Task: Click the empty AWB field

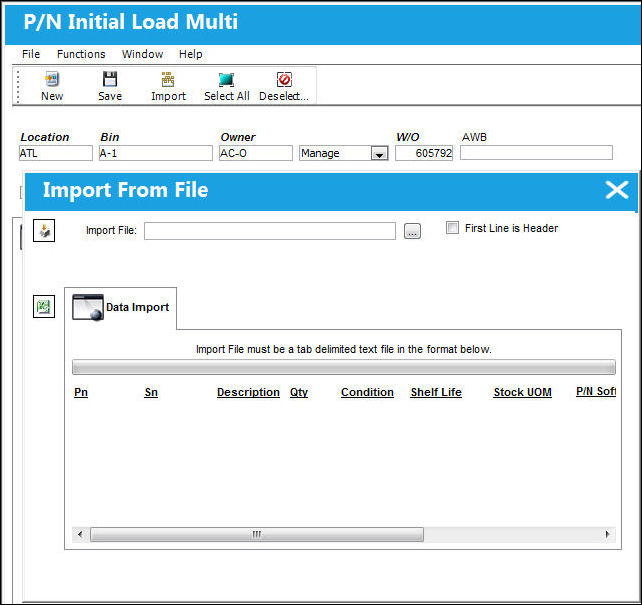Action: (x=536, y=153)
